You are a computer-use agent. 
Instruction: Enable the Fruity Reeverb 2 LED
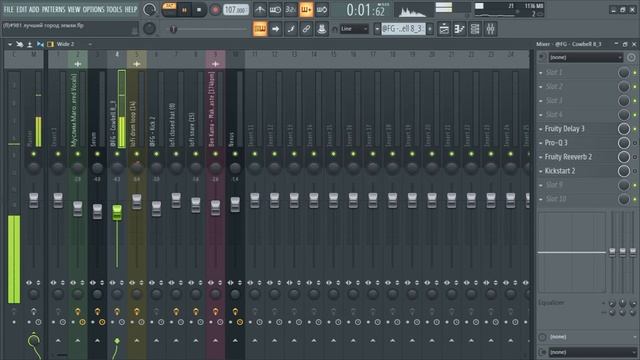point(635,157)
